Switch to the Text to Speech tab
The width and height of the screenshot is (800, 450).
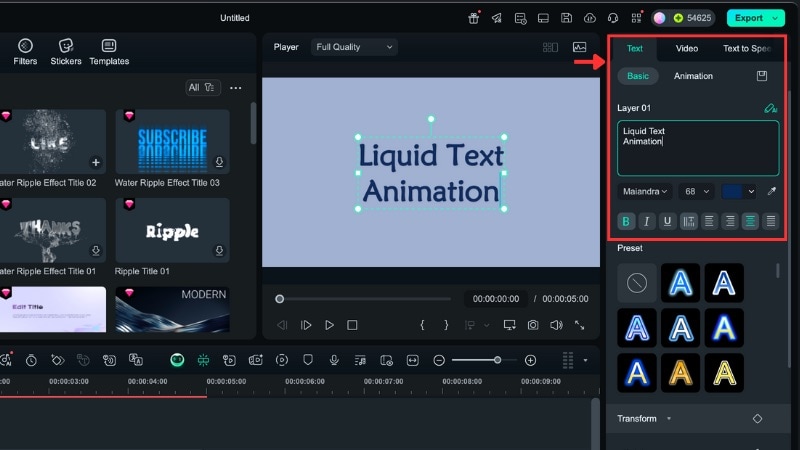(747, 48)
